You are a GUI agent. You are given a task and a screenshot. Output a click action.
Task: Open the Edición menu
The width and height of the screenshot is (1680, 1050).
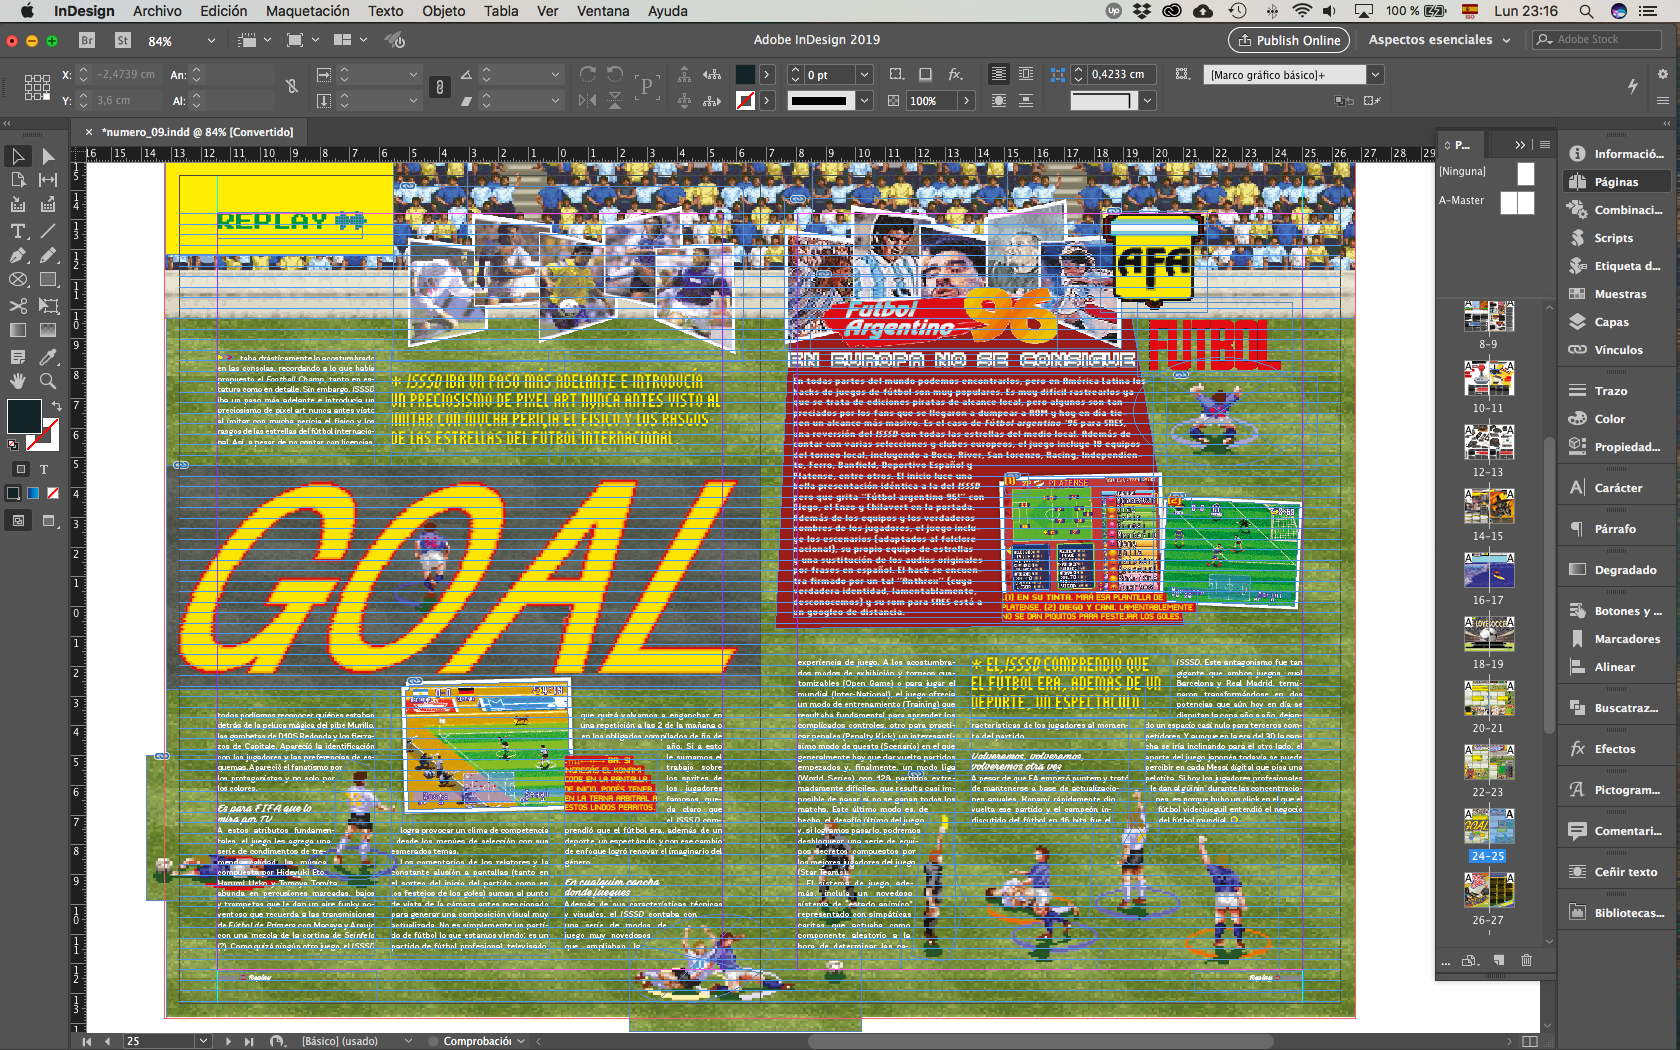(x=223, y=11)
